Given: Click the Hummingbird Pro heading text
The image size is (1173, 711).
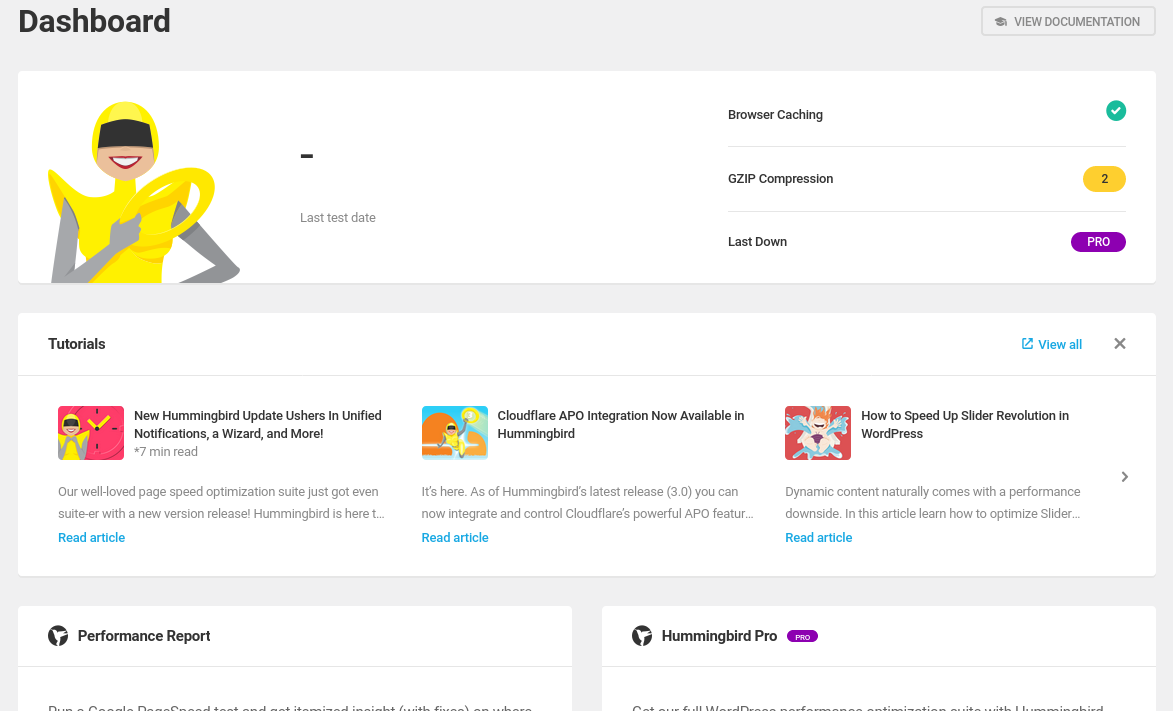Looking at the screenshot, I should [719, 636].
